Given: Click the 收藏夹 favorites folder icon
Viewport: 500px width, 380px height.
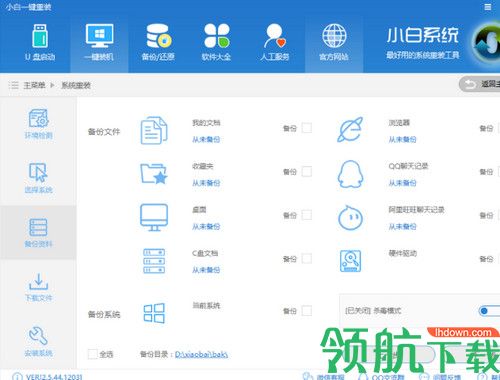Looking at the screenshot, I should 154,174.
